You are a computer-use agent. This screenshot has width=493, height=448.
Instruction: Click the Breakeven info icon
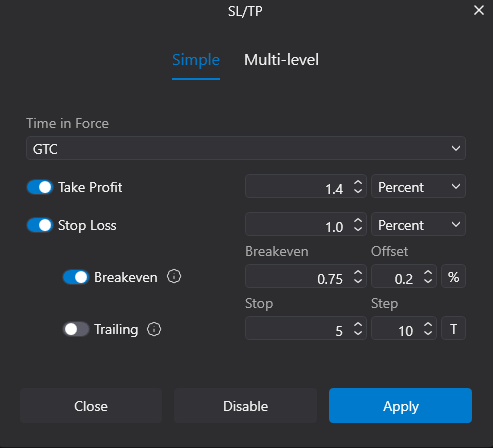[174, 276]
